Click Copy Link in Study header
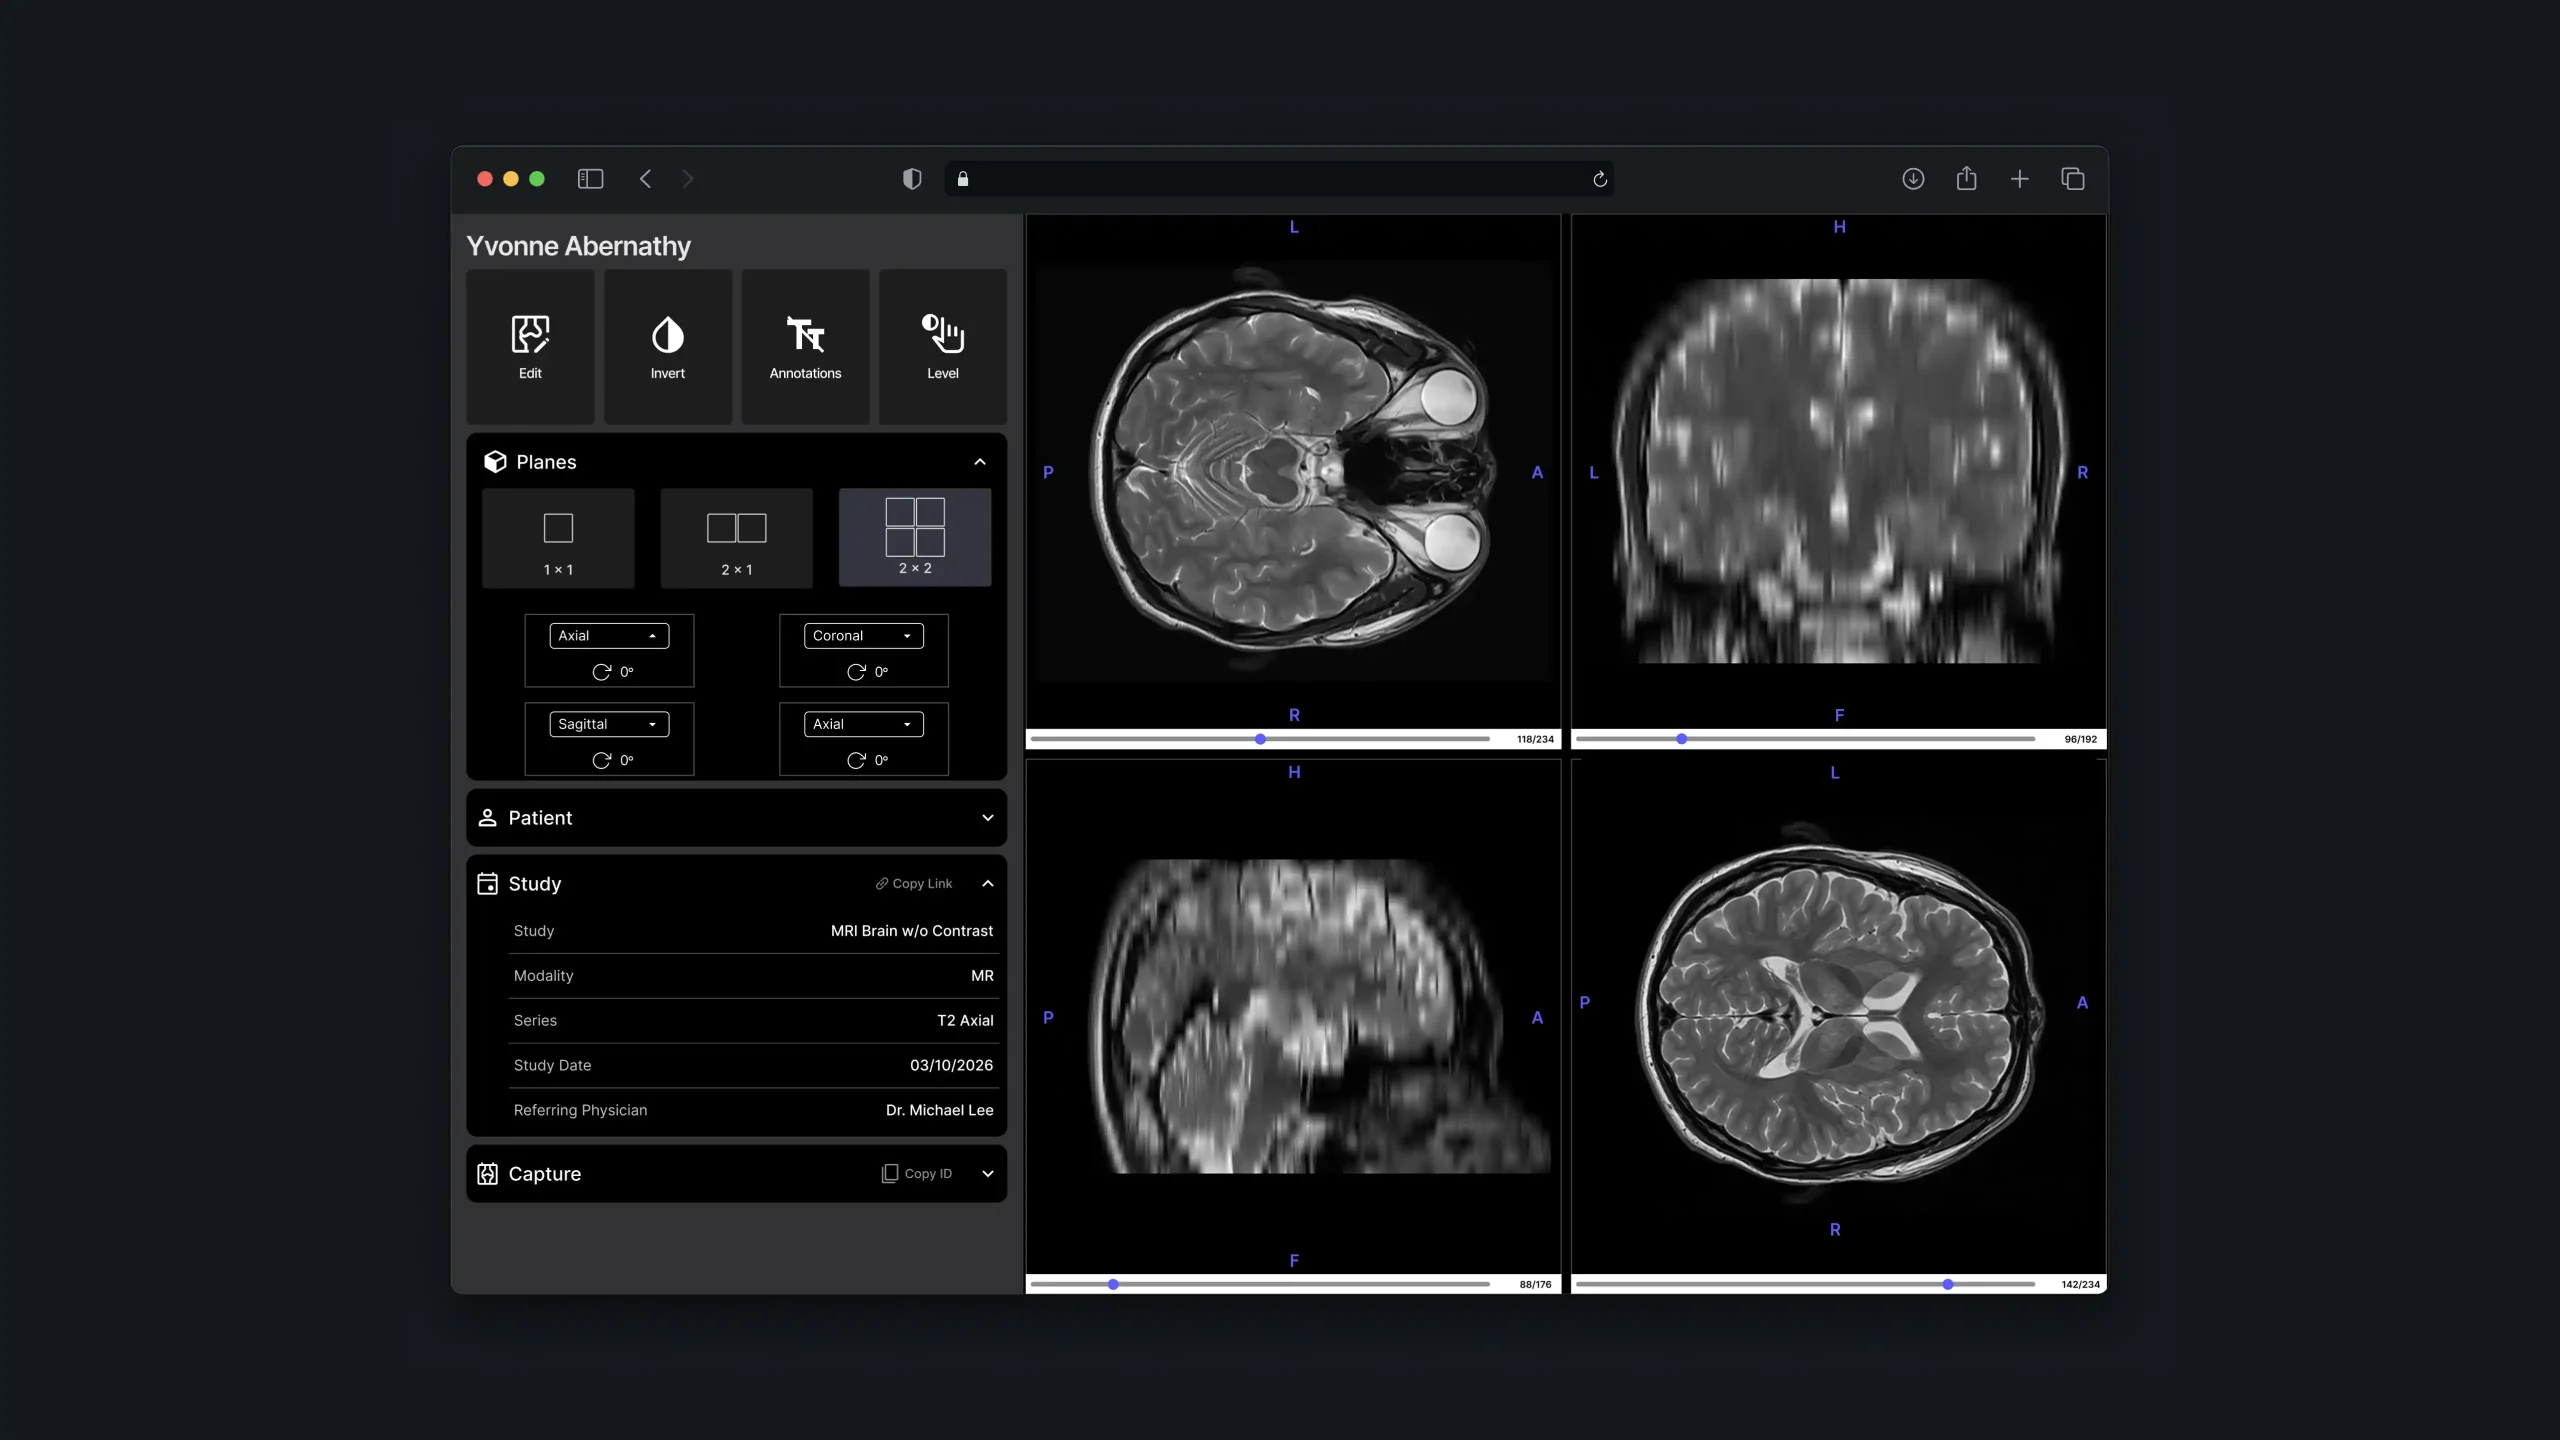 tap(914, 884)
